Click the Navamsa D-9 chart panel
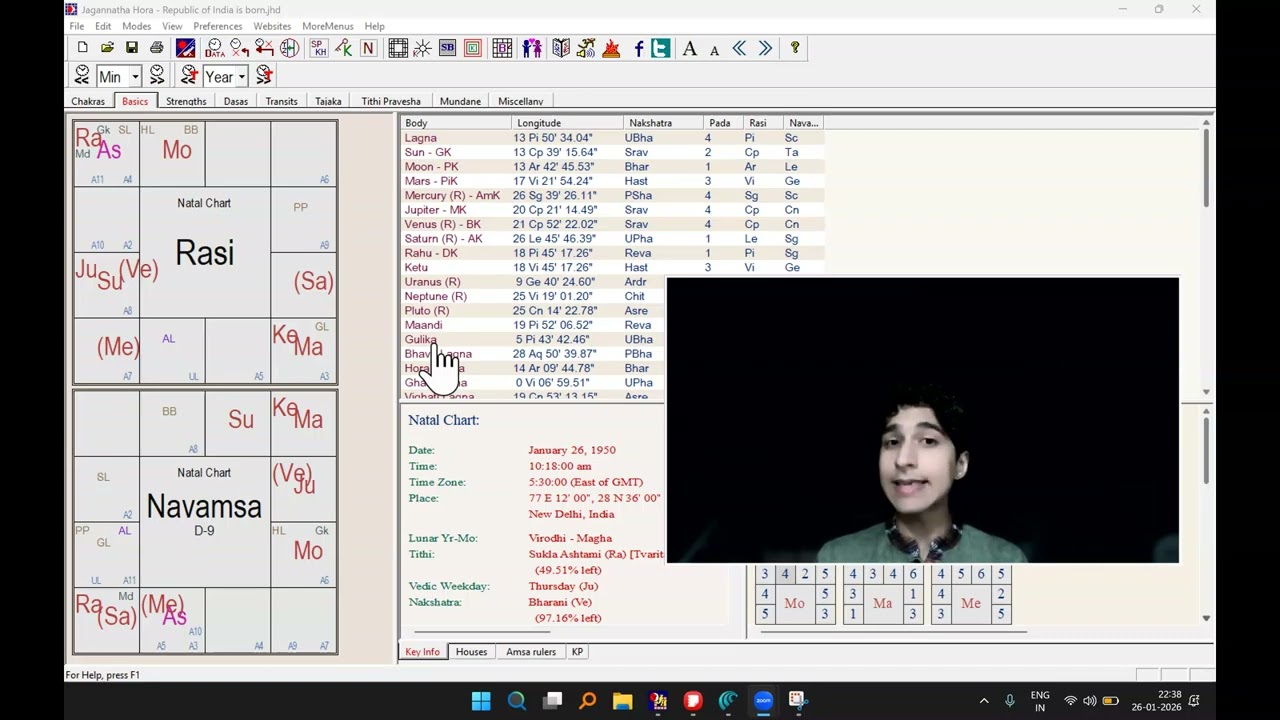 pyautogui.click(x=205, y=522)
